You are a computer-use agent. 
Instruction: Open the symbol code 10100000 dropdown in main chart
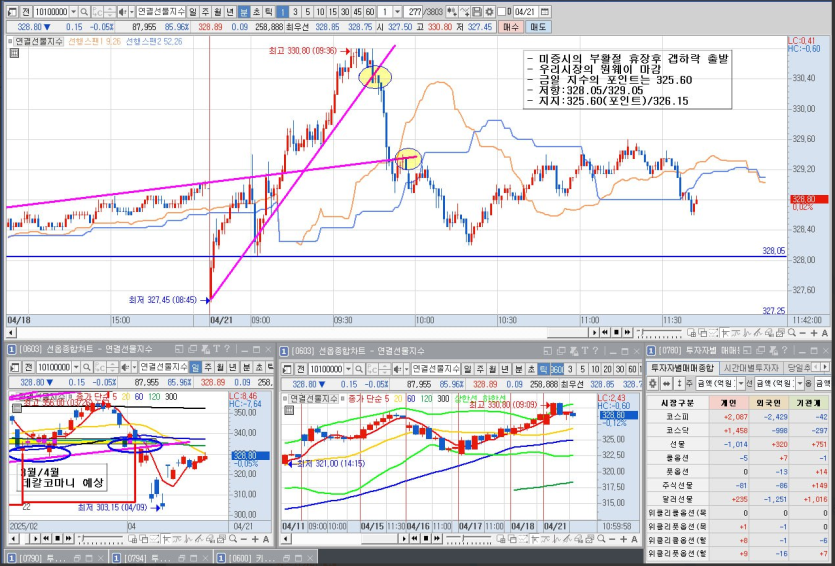point(73,12)
